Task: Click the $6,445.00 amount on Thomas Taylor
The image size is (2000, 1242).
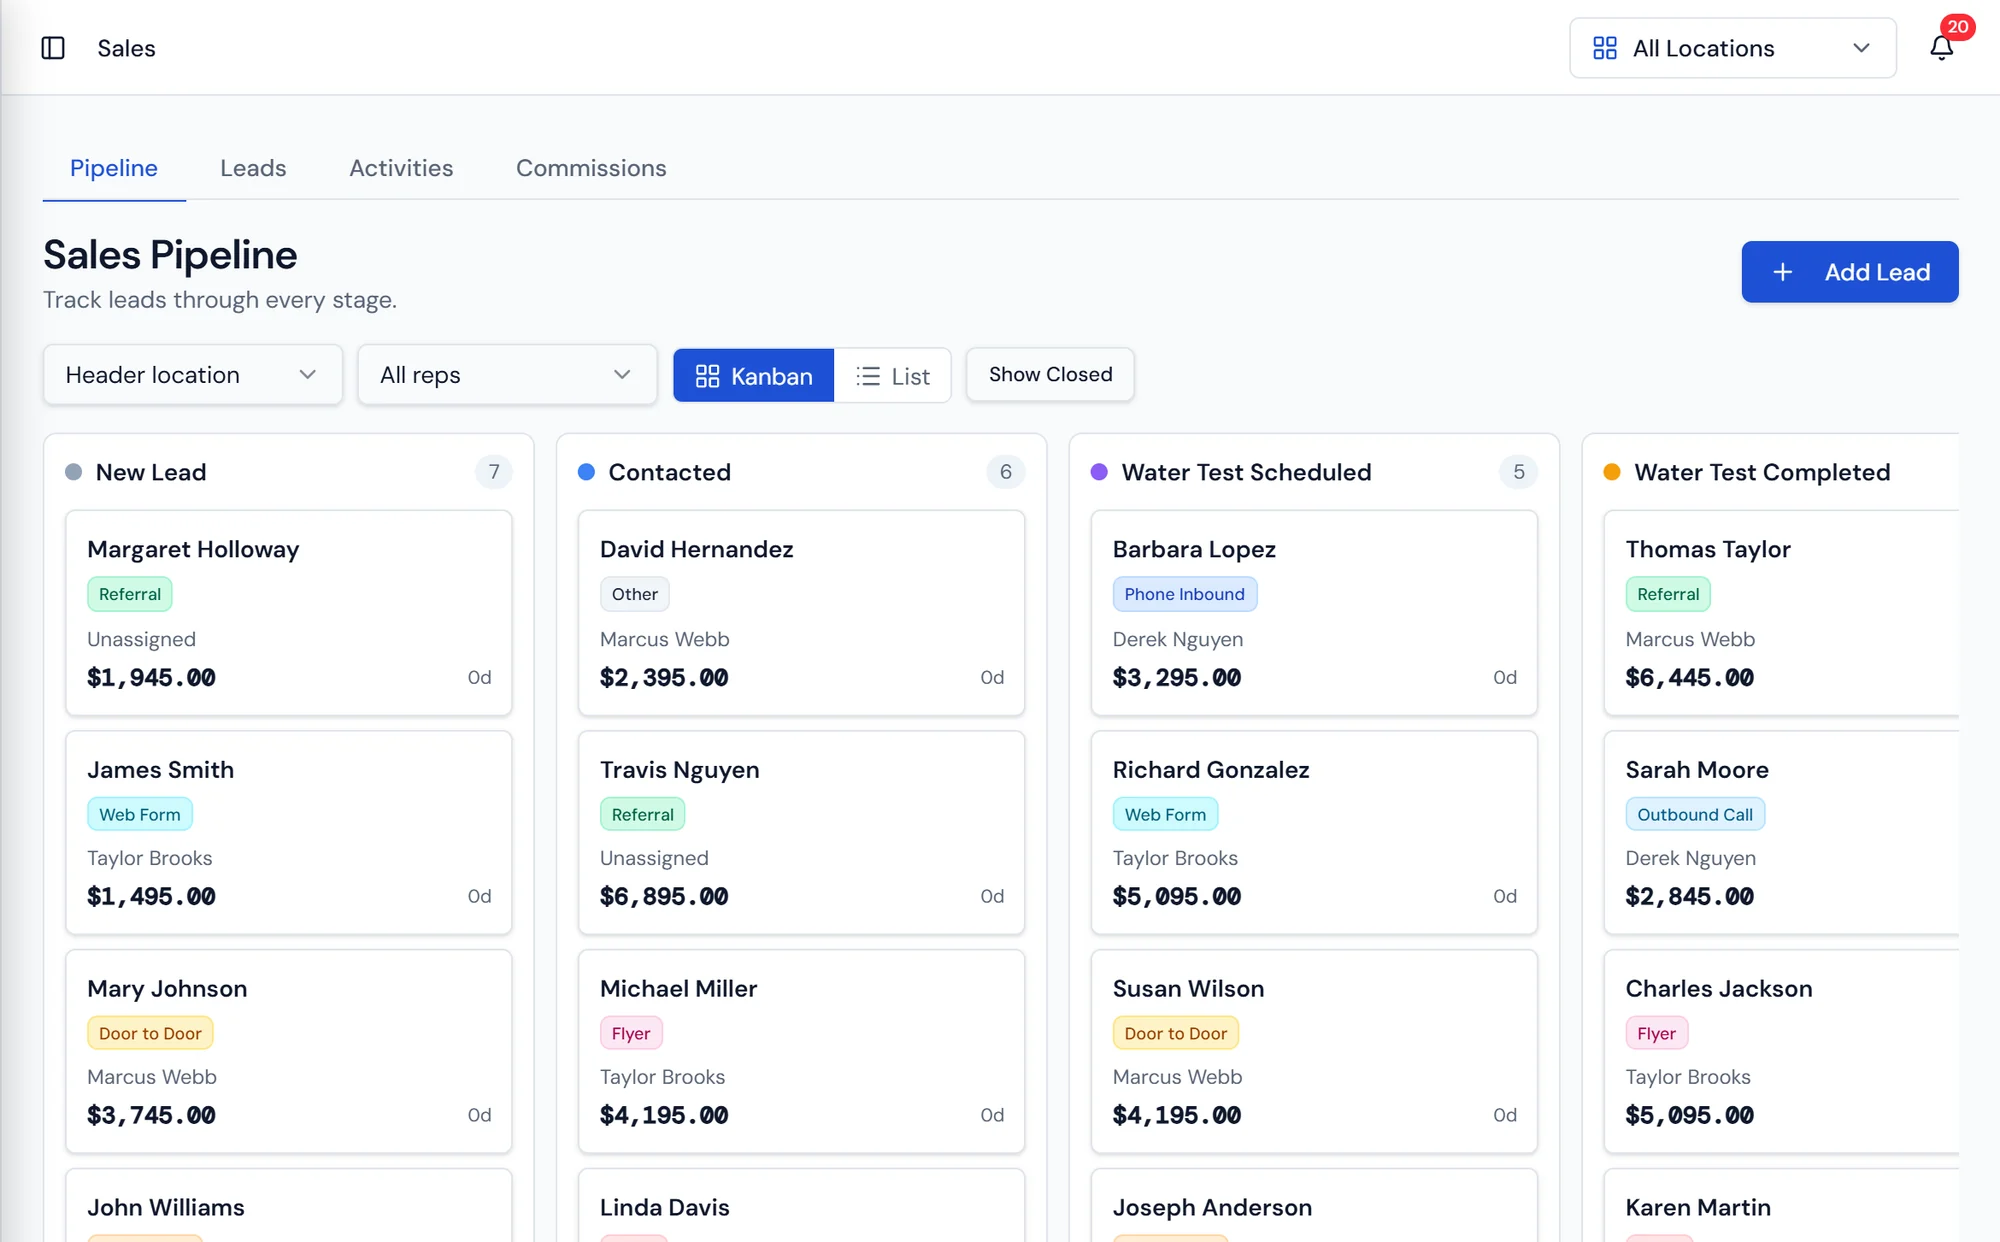Action: point(1690,677)
